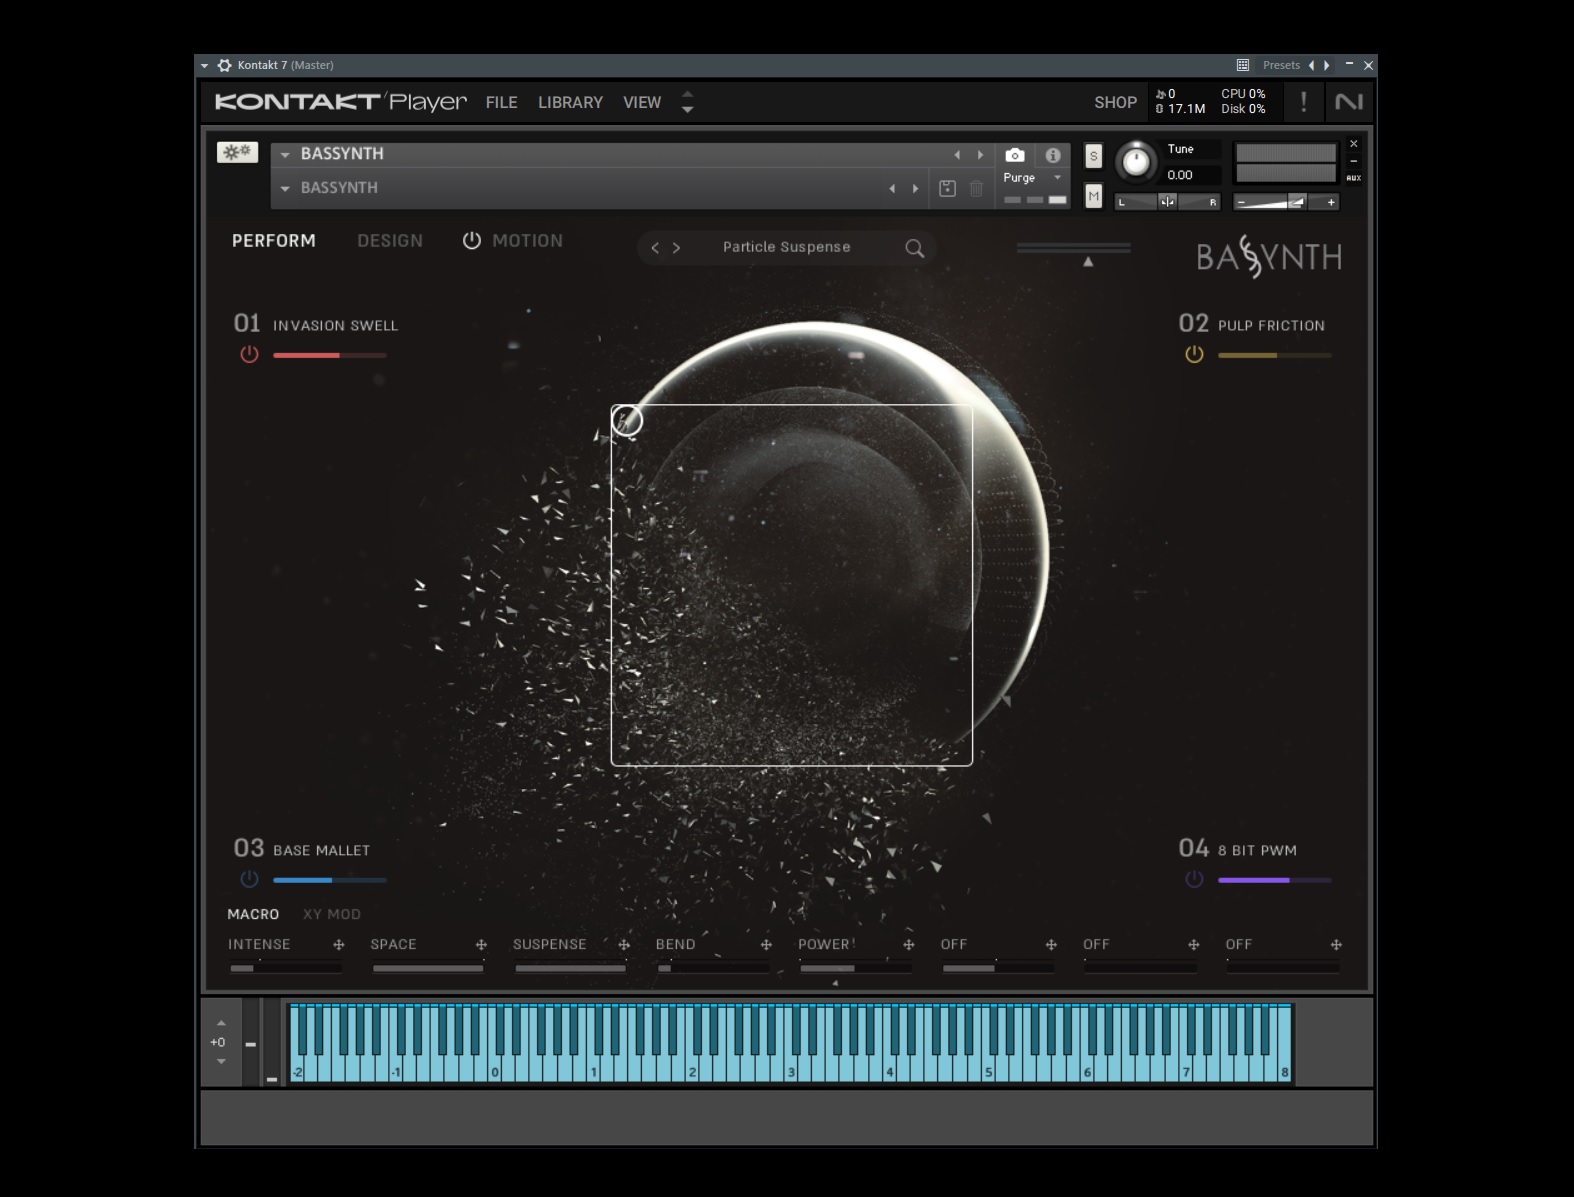Click the Particle Suspense preset name
This screenshot has height=1197, width=1574.
787,247
